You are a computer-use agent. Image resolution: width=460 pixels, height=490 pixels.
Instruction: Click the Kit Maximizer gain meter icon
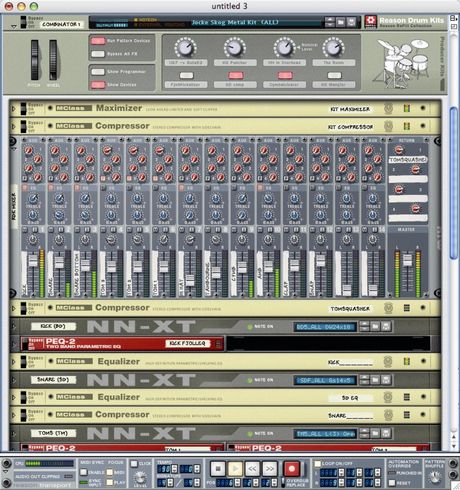coord(407,108)
